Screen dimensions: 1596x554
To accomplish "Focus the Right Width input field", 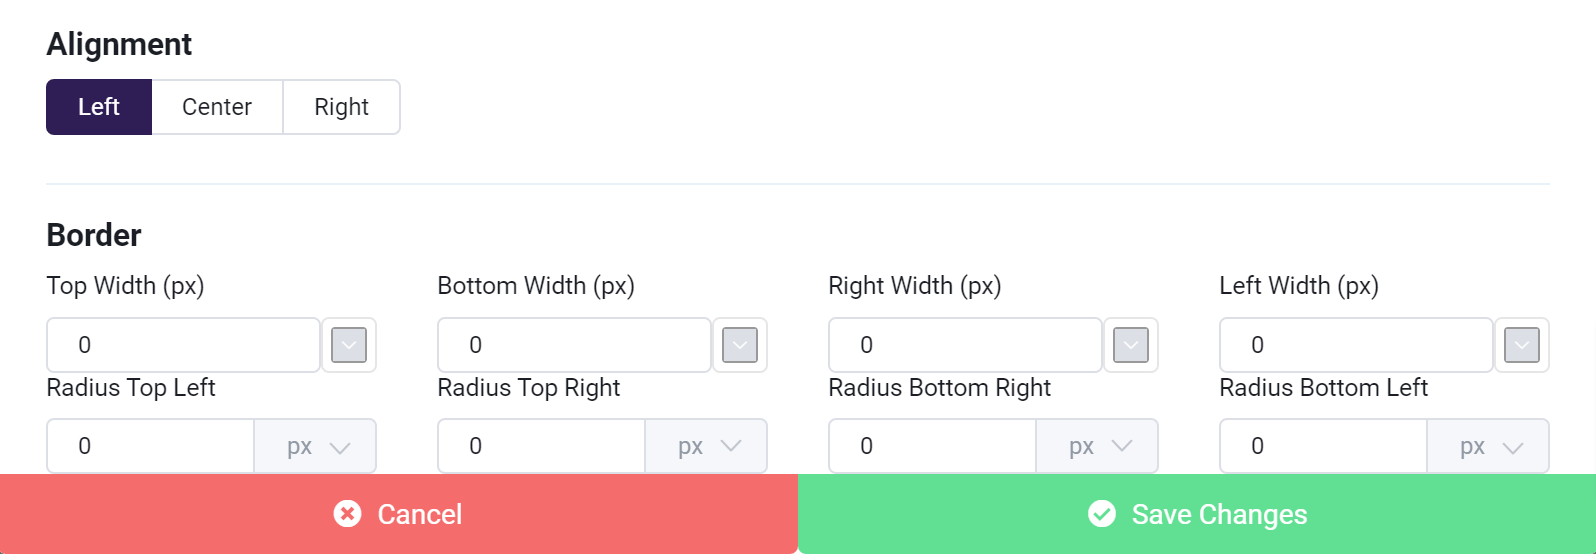I will [965, 345].
